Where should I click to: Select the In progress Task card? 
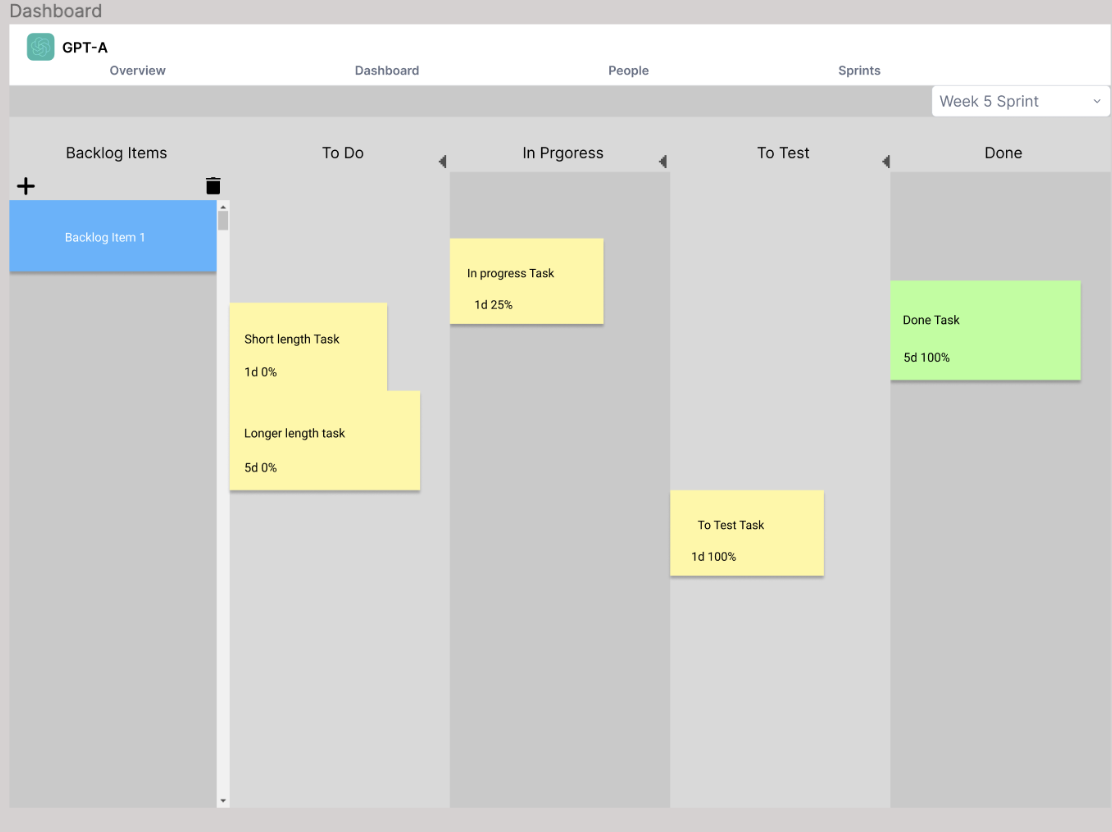[525, 281]
